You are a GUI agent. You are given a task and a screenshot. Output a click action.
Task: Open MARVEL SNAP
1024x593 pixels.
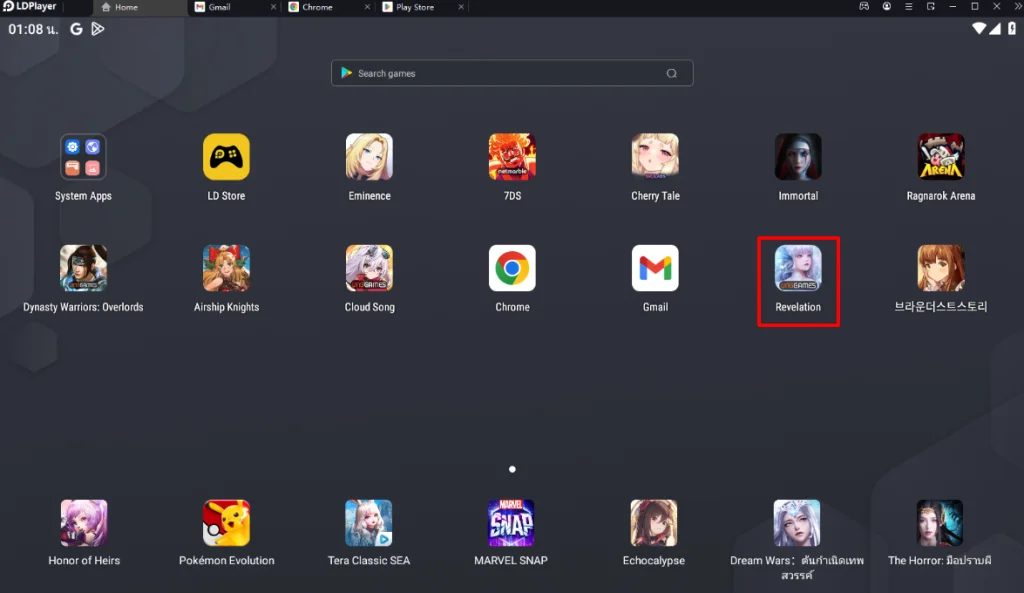[x=511, y=522]
